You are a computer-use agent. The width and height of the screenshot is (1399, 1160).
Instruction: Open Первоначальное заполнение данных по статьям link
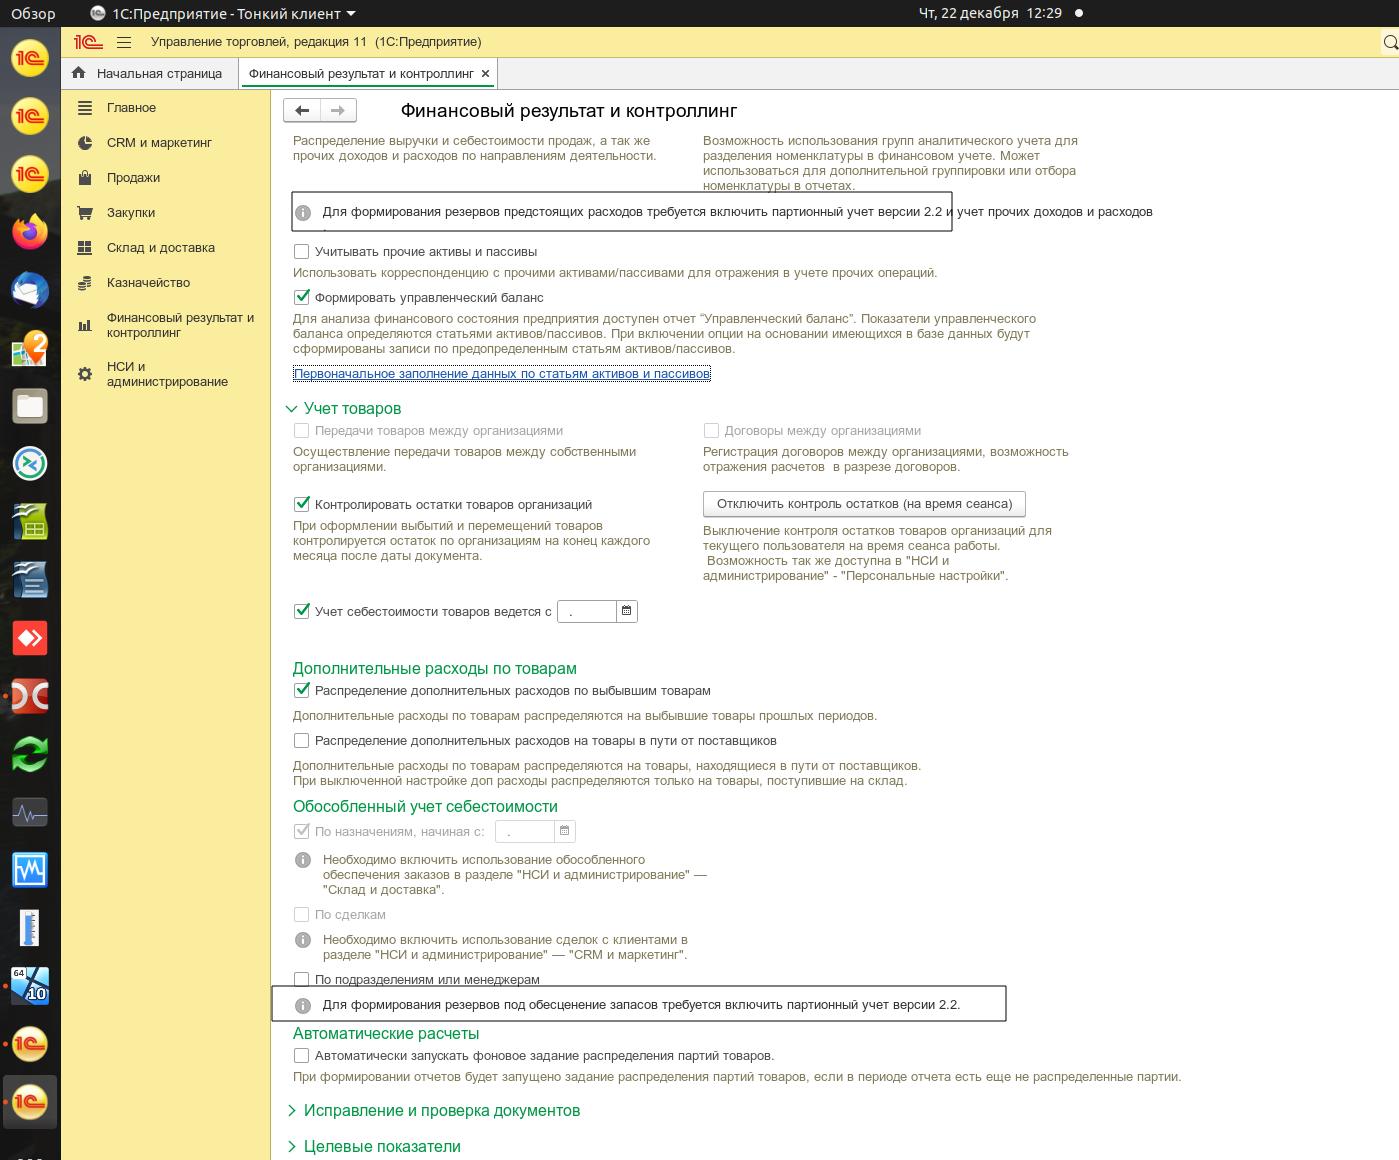coord(502,374)
